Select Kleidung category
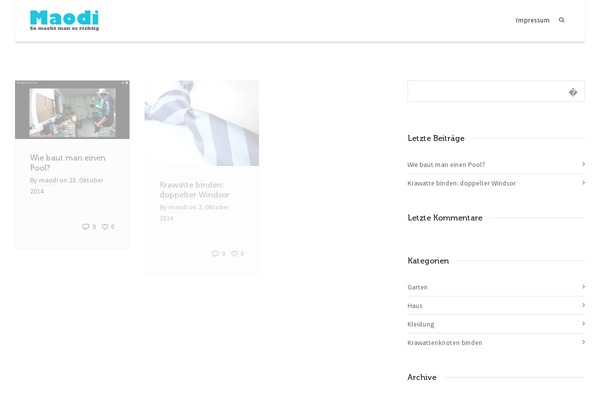The width and height of the screenshot is (600, 400). 421,324
